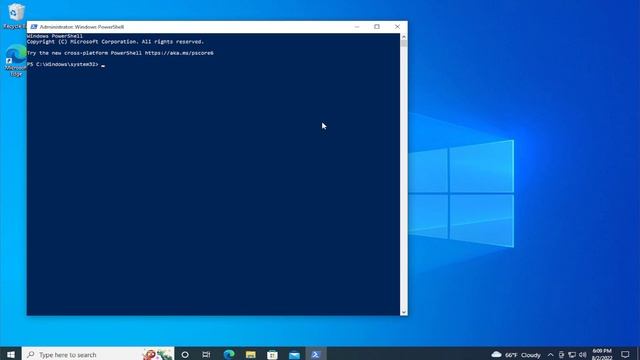Viewport: 640px width, 360px height.
Task: Launch Microsoft Edge from the taskbar
Action: [x=229, y=354]
